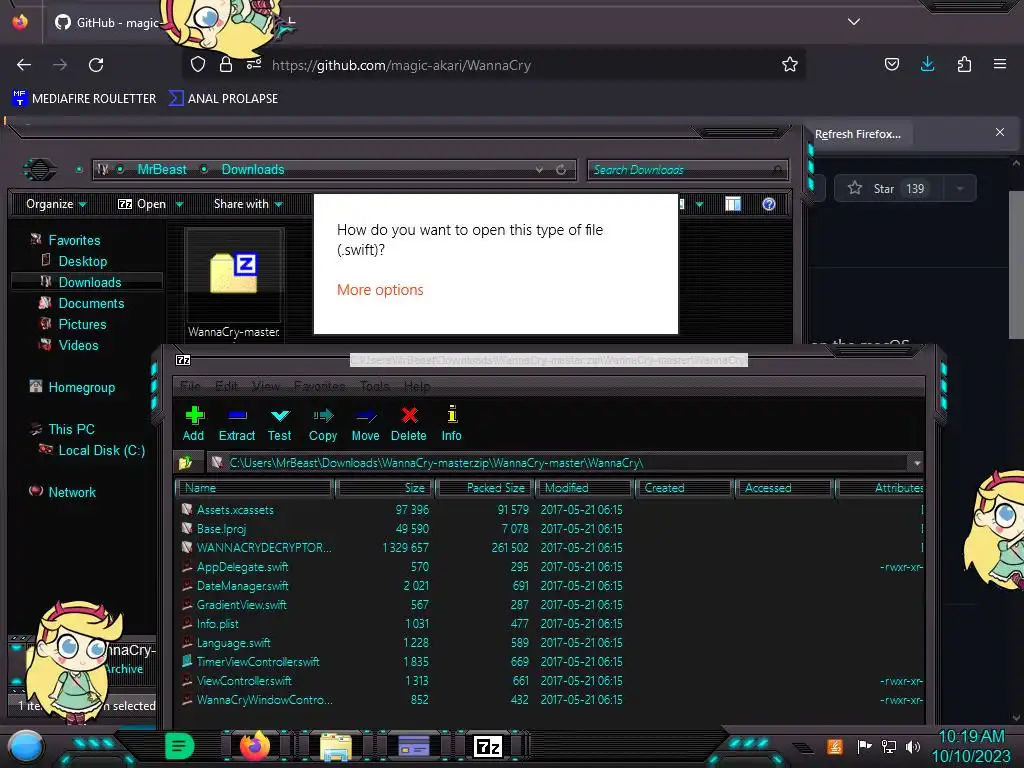
Task: Click the green notes app taskbar icon
Action: [180, 746]
